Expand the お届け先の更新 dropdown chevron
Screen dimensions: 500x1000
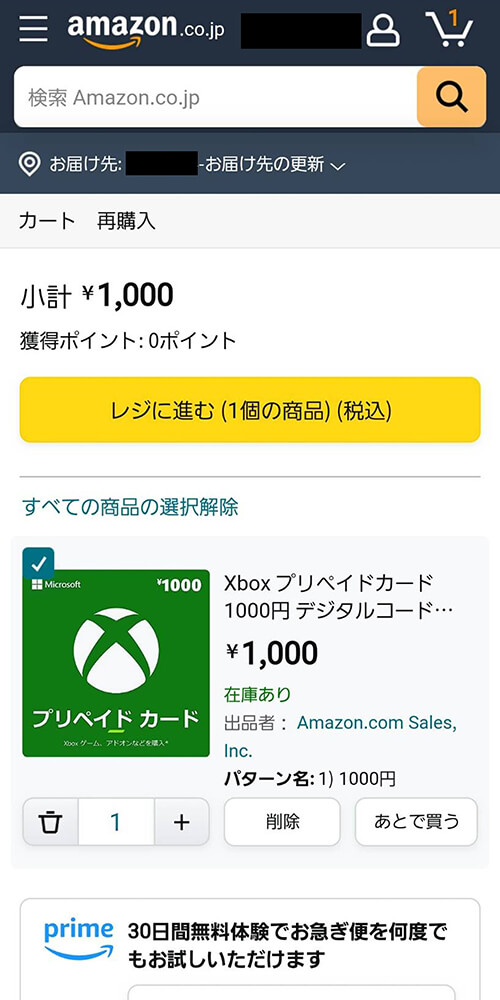coord(339,166)
